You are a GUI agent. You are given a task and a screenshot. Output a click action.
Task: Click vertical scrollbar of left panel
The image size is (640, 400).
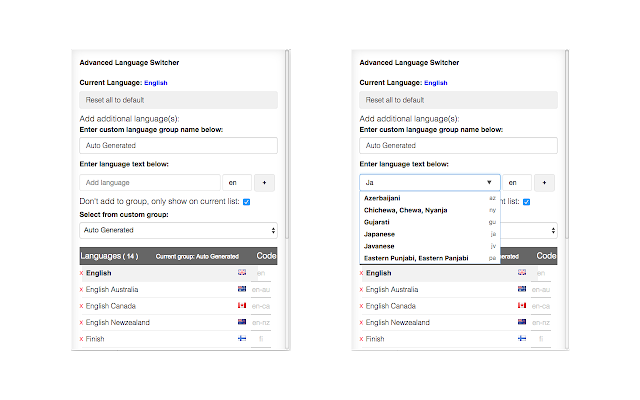click(x=287, y=144)
